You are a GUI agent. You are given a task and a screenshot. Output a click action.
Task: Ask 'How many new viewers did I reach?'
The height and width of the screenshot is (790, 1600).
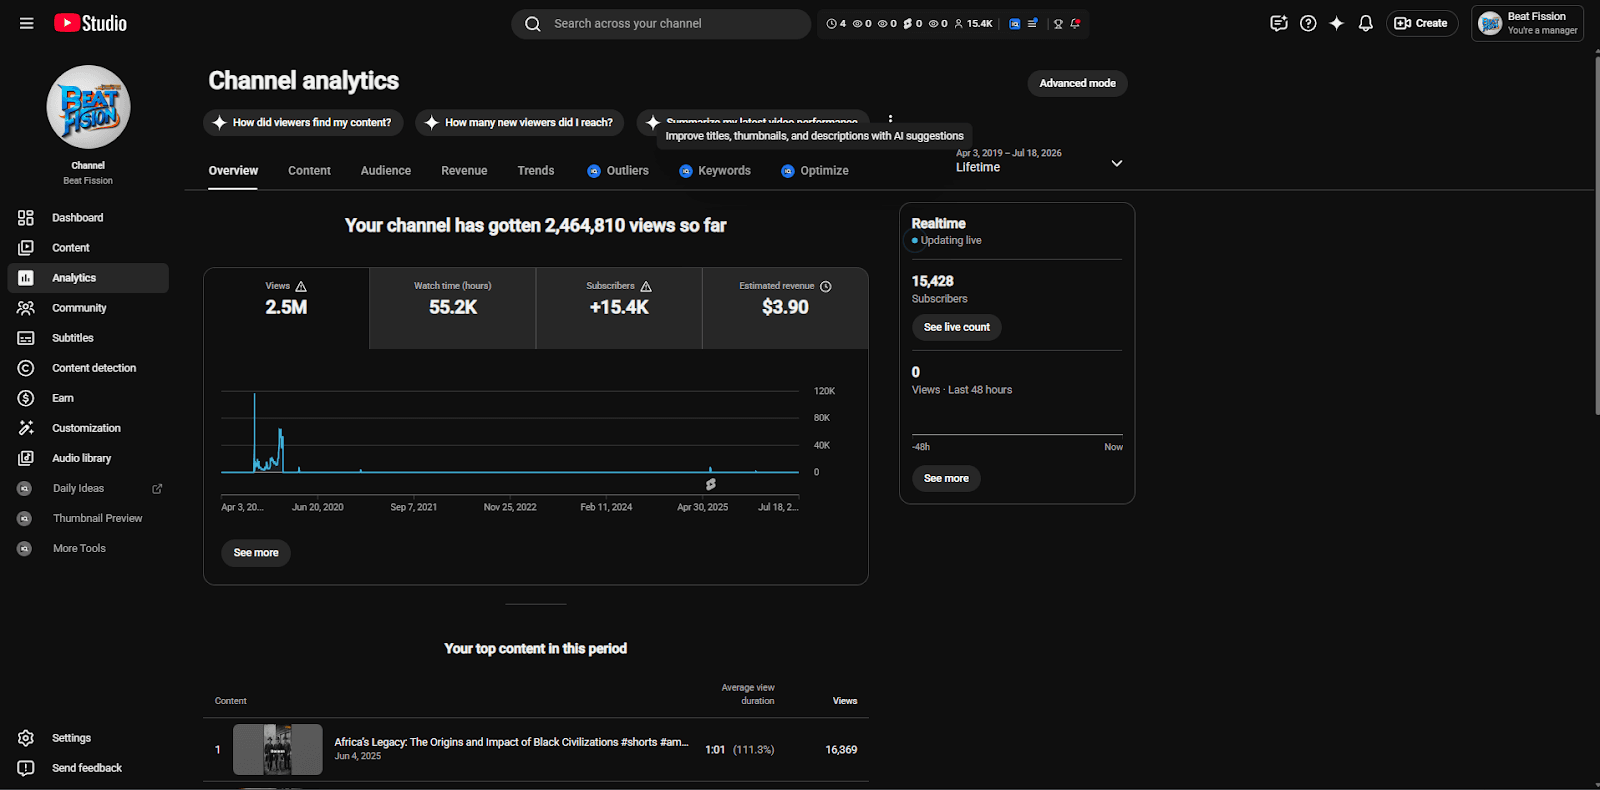pyautogui.click(x=520, y=123)
